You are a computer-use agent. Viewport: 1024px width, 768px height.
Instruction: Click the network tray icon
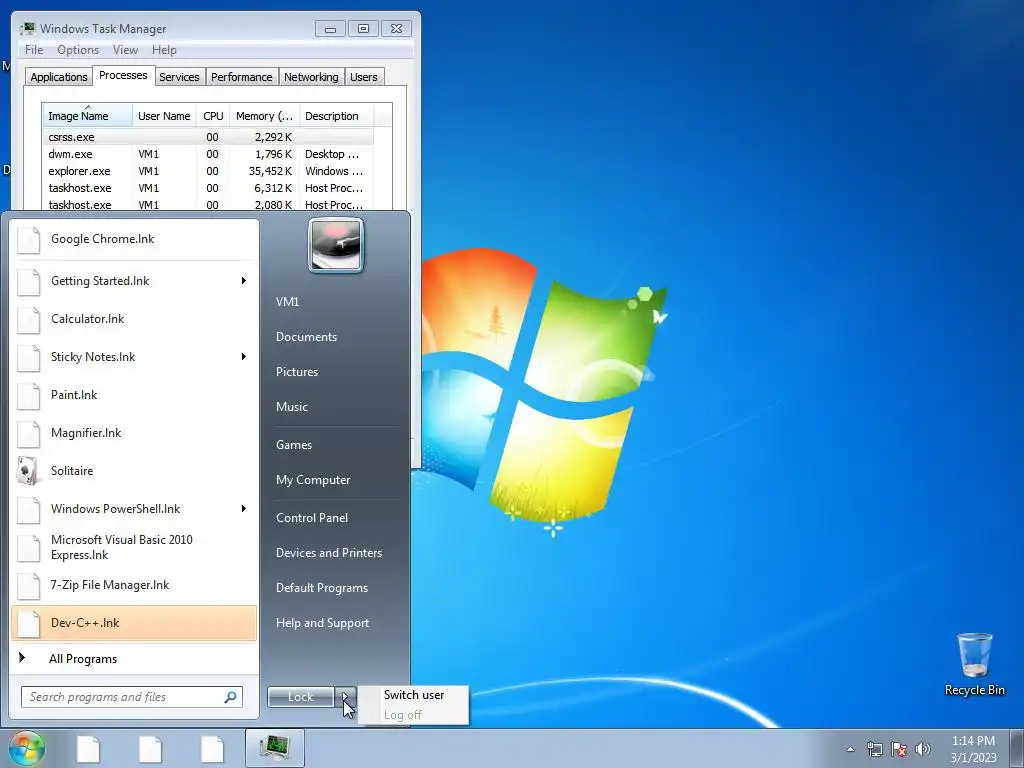point(874,749)
